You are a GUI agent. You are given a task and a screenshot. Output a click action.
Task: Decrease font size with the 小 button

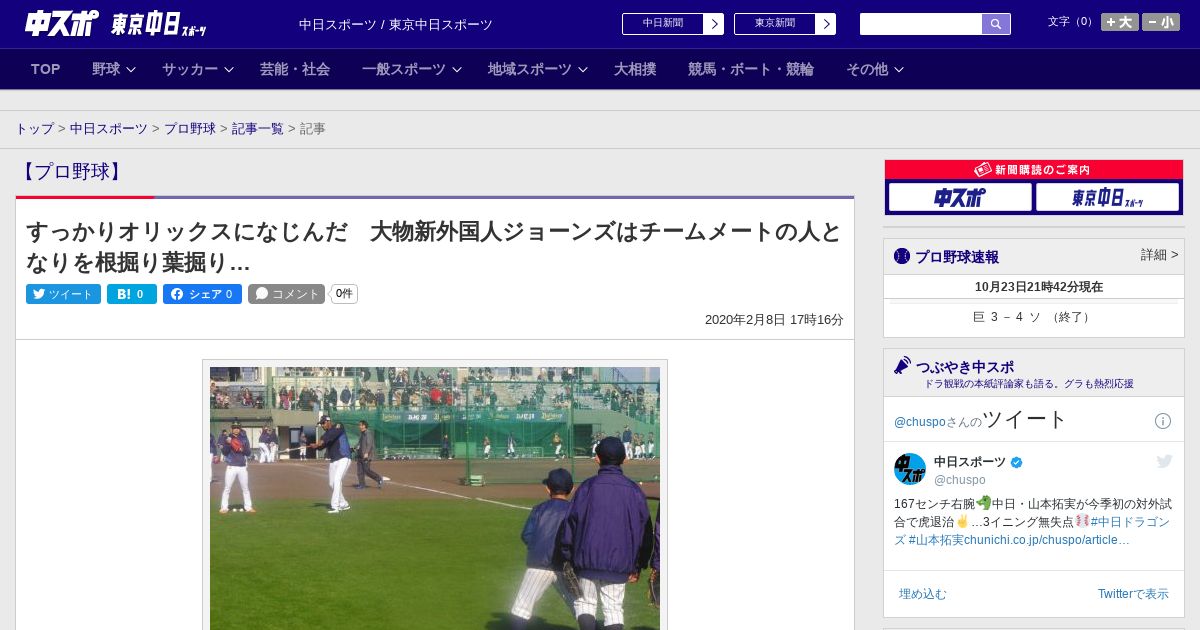pos(1161,22)
